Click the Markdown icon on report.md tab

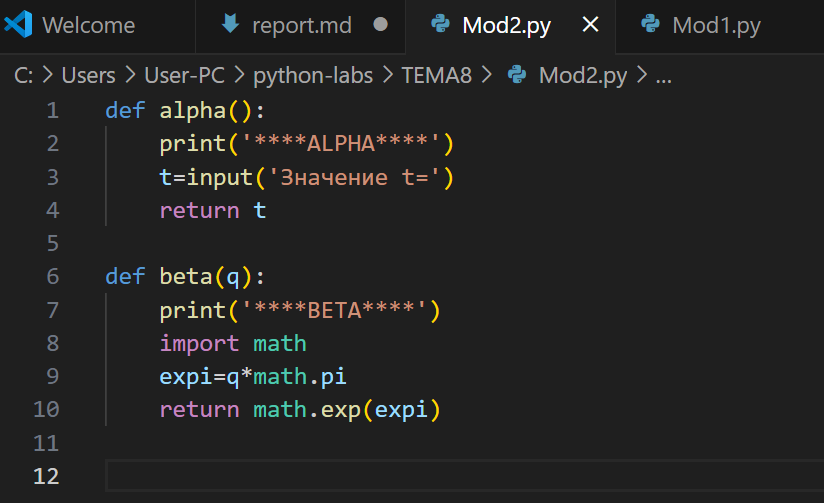pos(230,25)
